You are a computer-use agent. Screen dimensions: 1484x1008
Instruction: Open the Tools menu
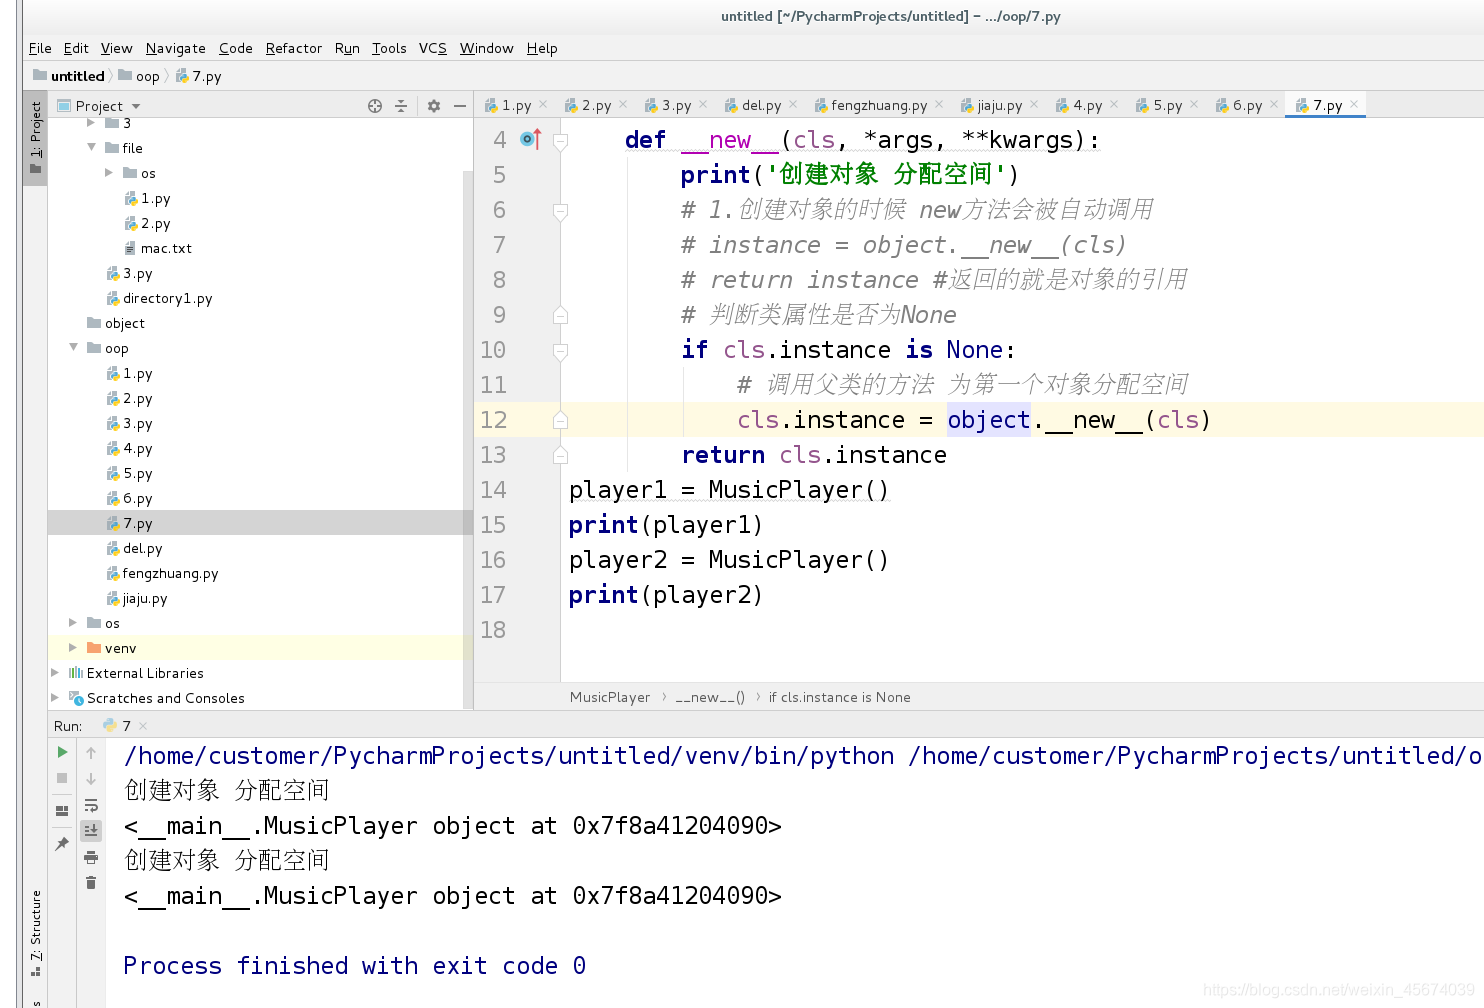click(389, 48)
